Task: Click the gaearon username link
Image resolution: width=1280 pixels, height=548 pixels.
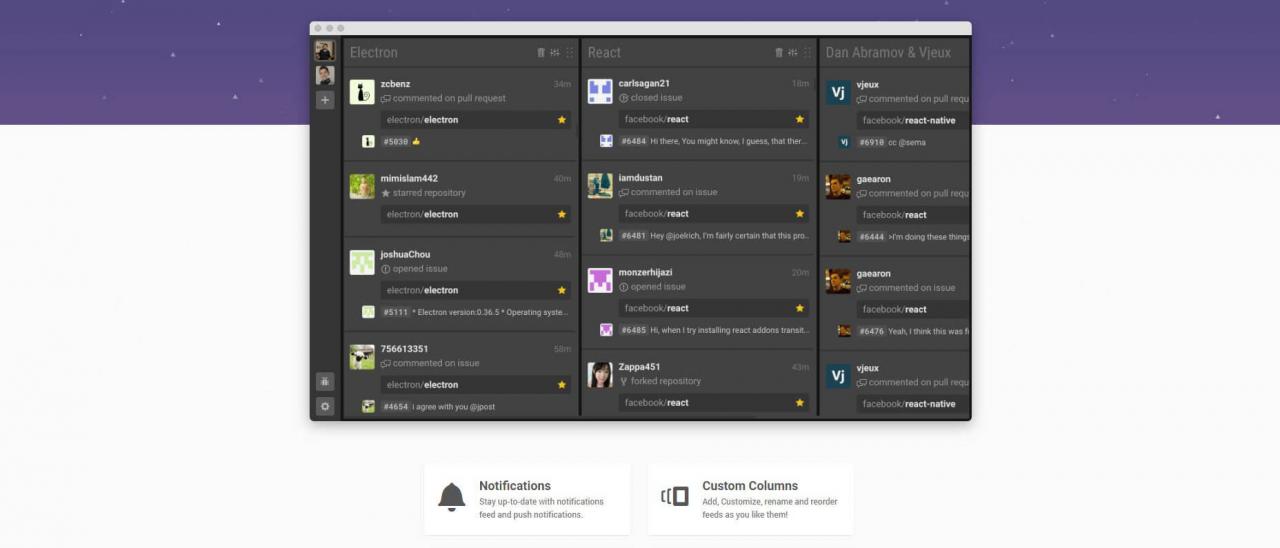Action: click(873, 179)
